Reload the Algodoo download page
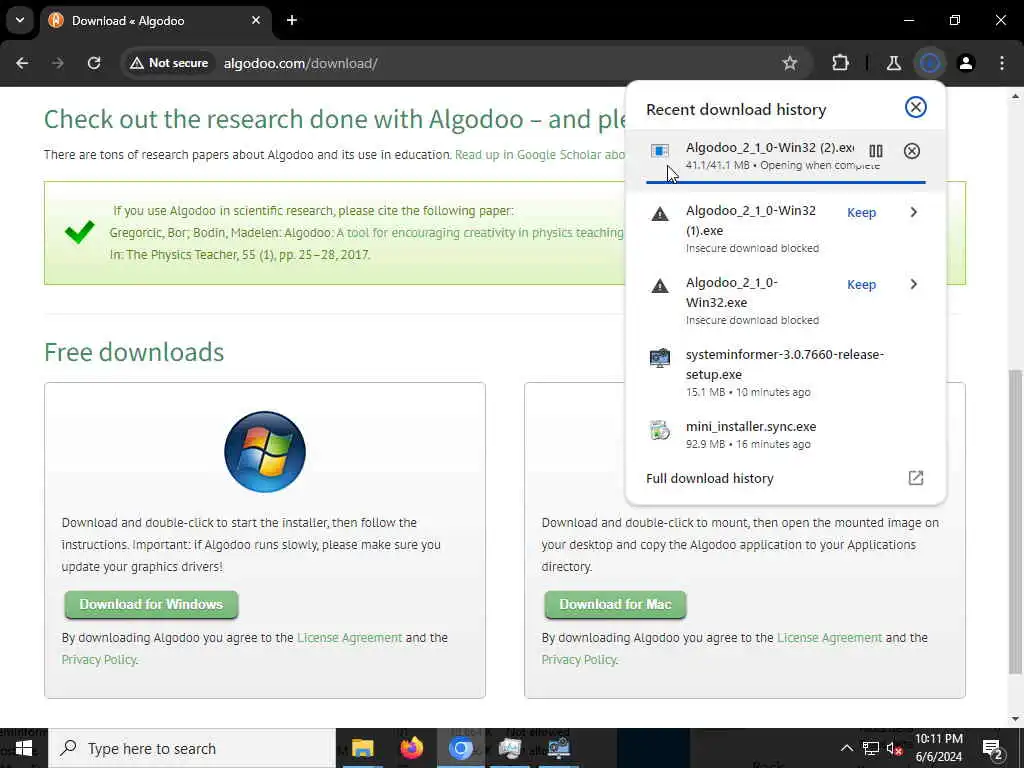Viewport: 1024px width, 768px height. pos(94,63)
